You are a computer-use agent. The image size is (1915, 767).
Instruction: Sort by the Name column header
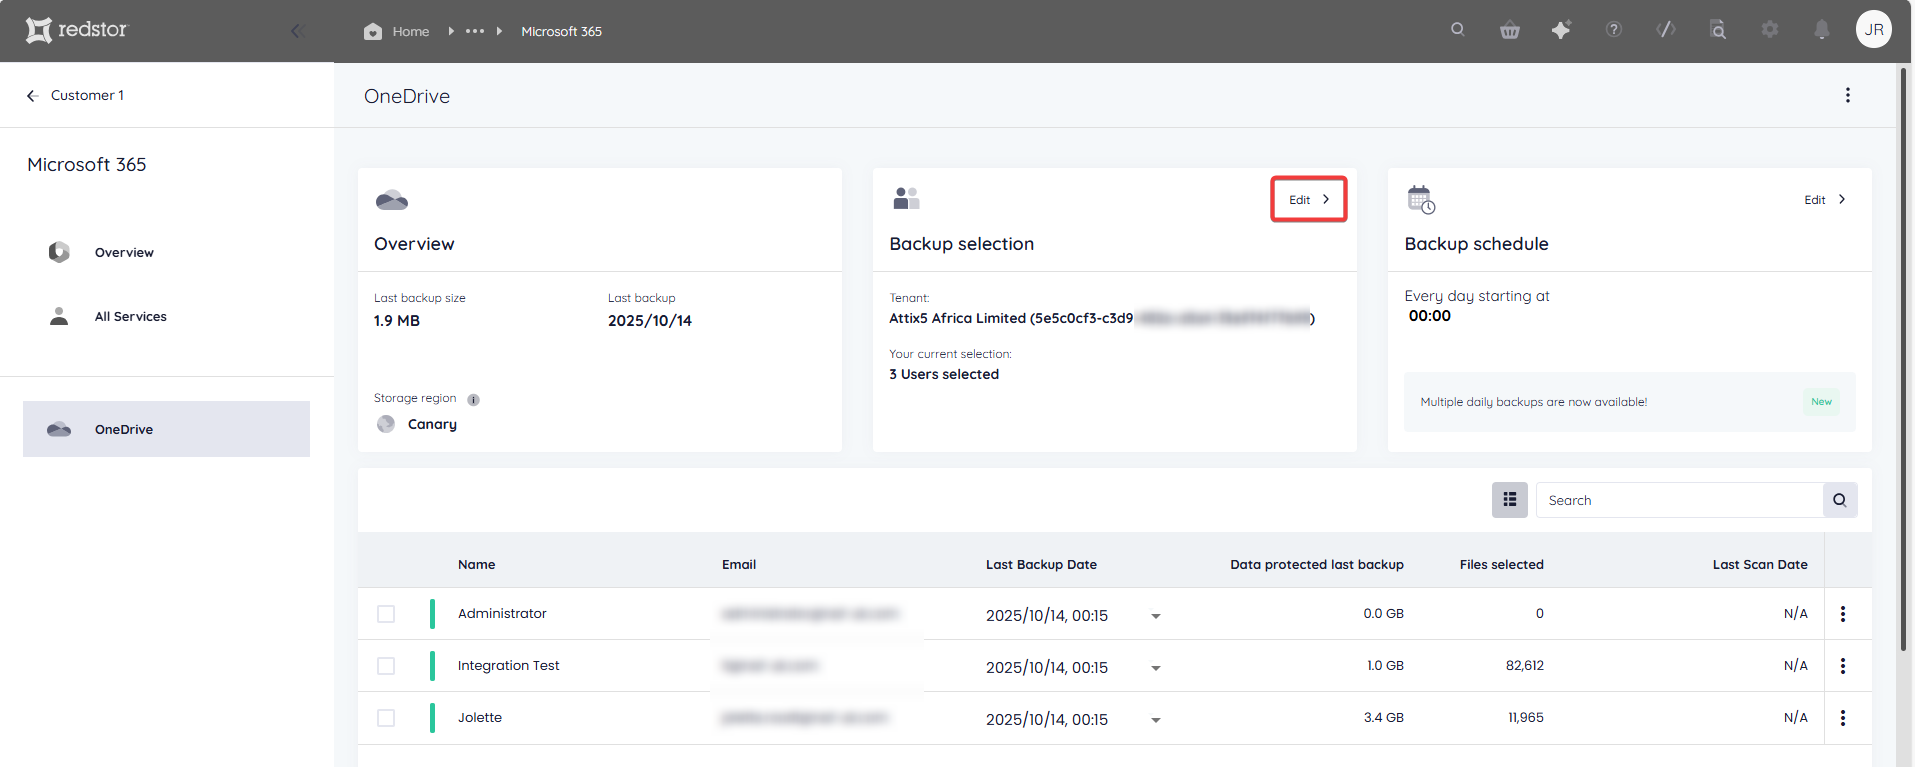tap(477, 564)
